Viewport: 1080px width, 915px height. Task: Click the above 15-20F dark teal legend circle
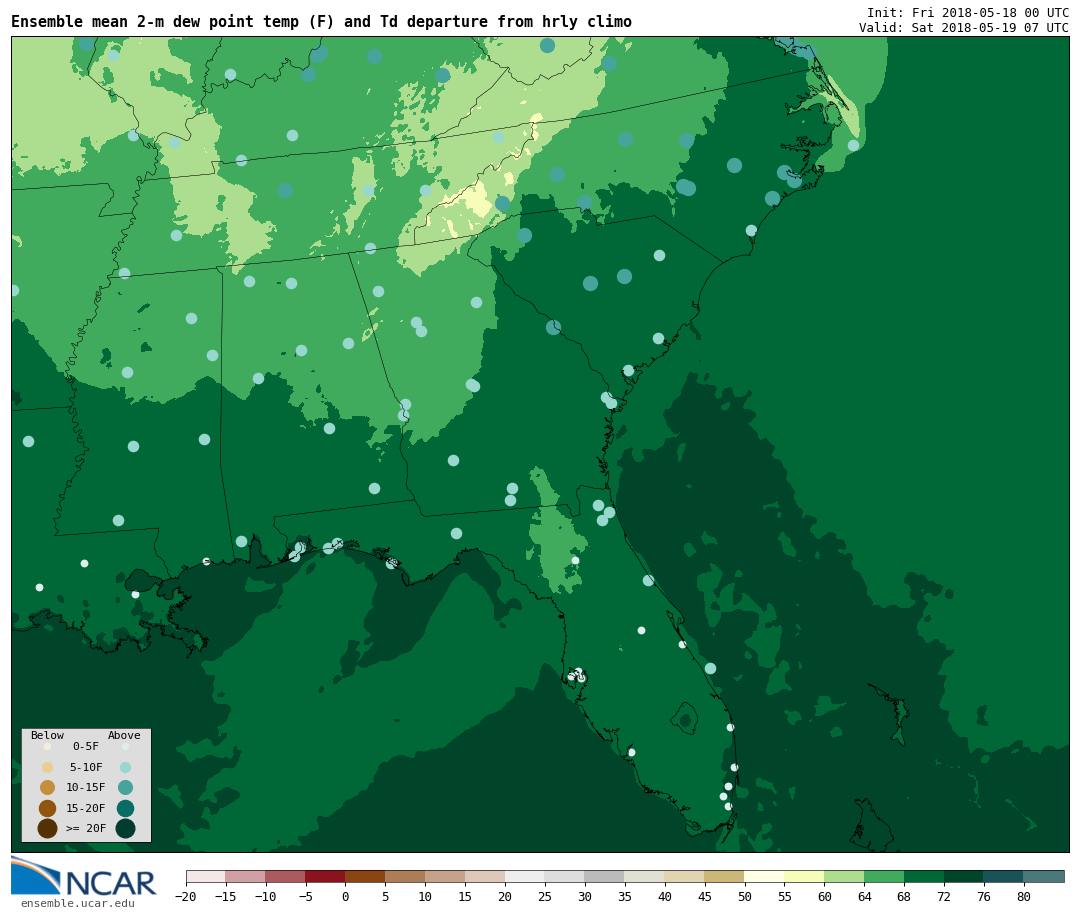tap(125, 808)
